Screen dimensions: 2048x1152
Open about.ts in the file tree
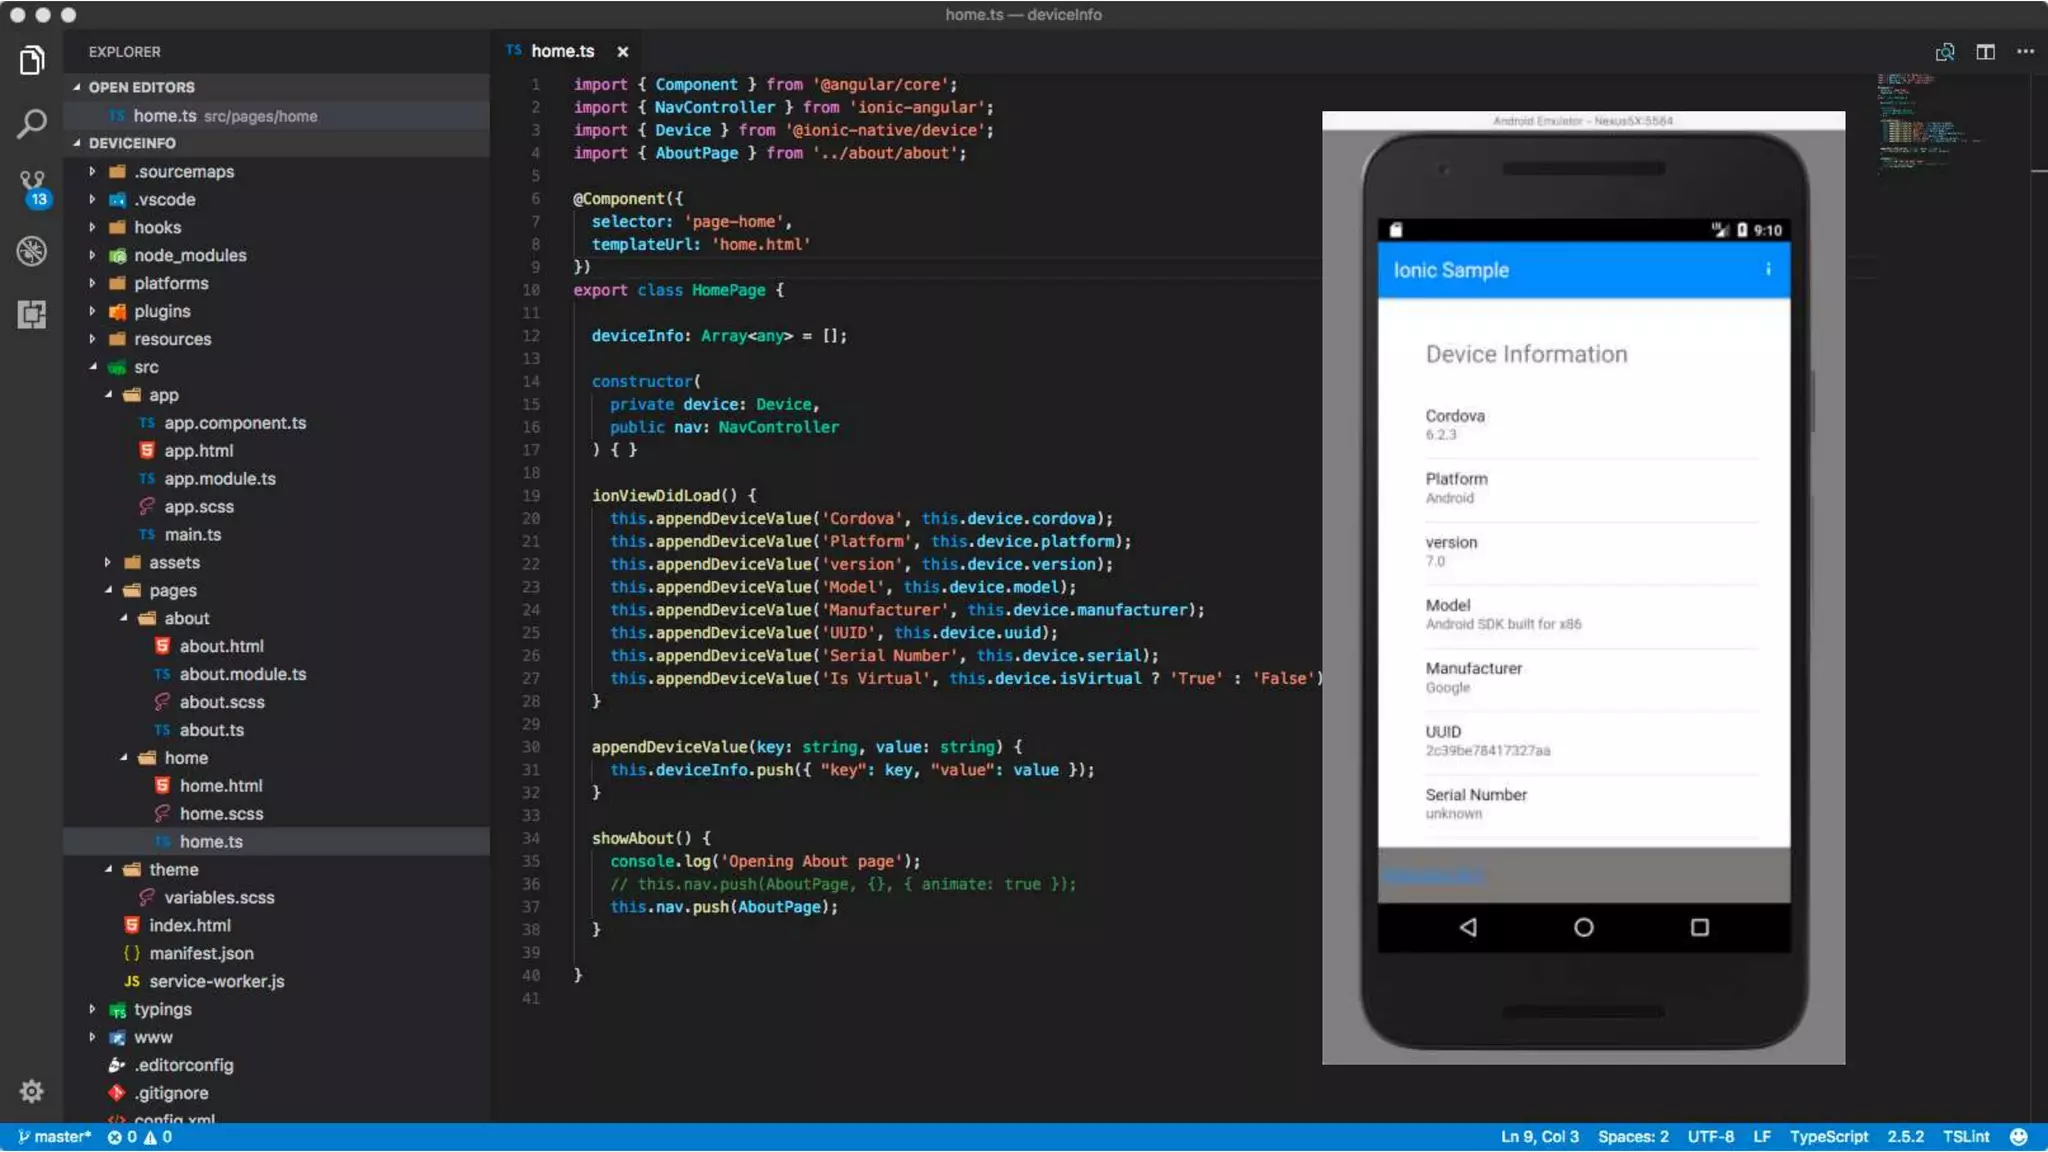pyautogui.click(x=211, y=730)
